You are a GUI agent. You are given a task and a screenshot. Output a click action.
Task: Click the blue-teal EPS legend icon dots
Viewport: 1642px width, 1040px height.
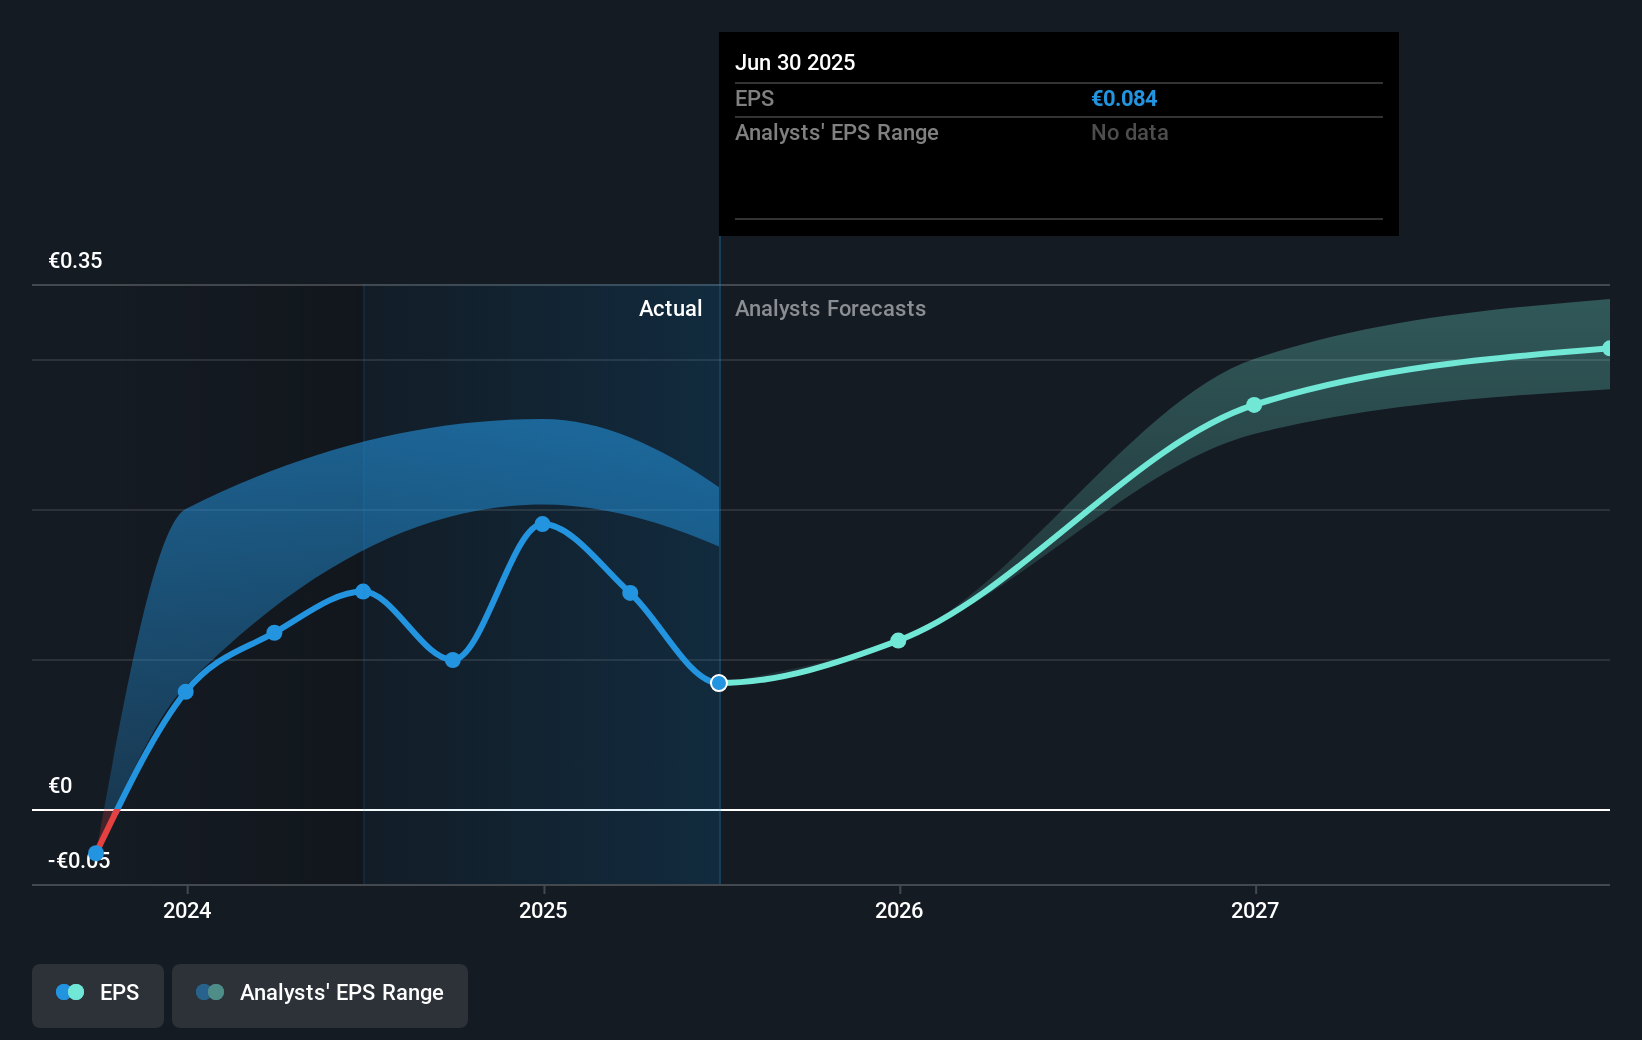[x=70, y=992]
